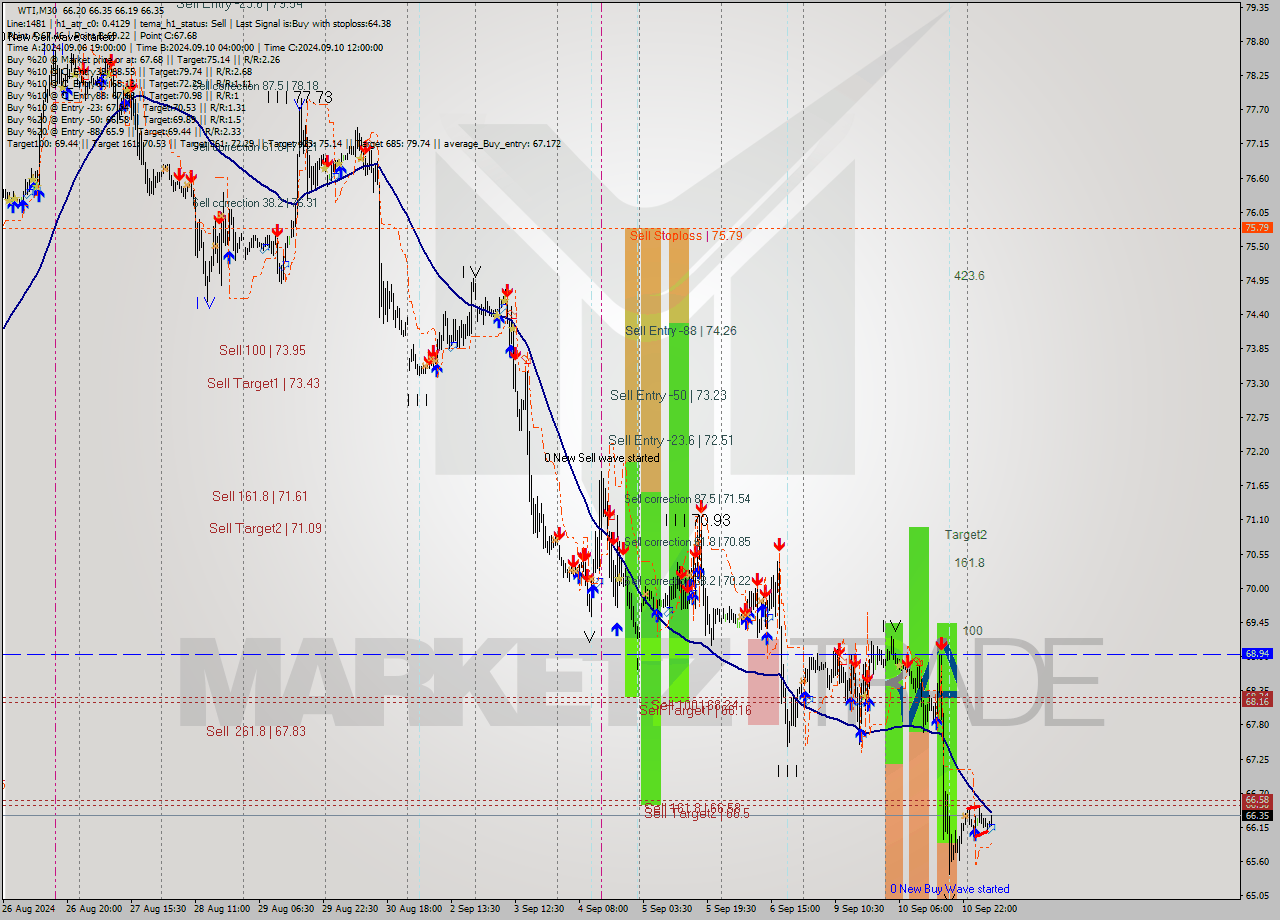Select the '161.8' level label under Target2
The width and height of the screenshot is (1280, 920).
tap(969, 564)
